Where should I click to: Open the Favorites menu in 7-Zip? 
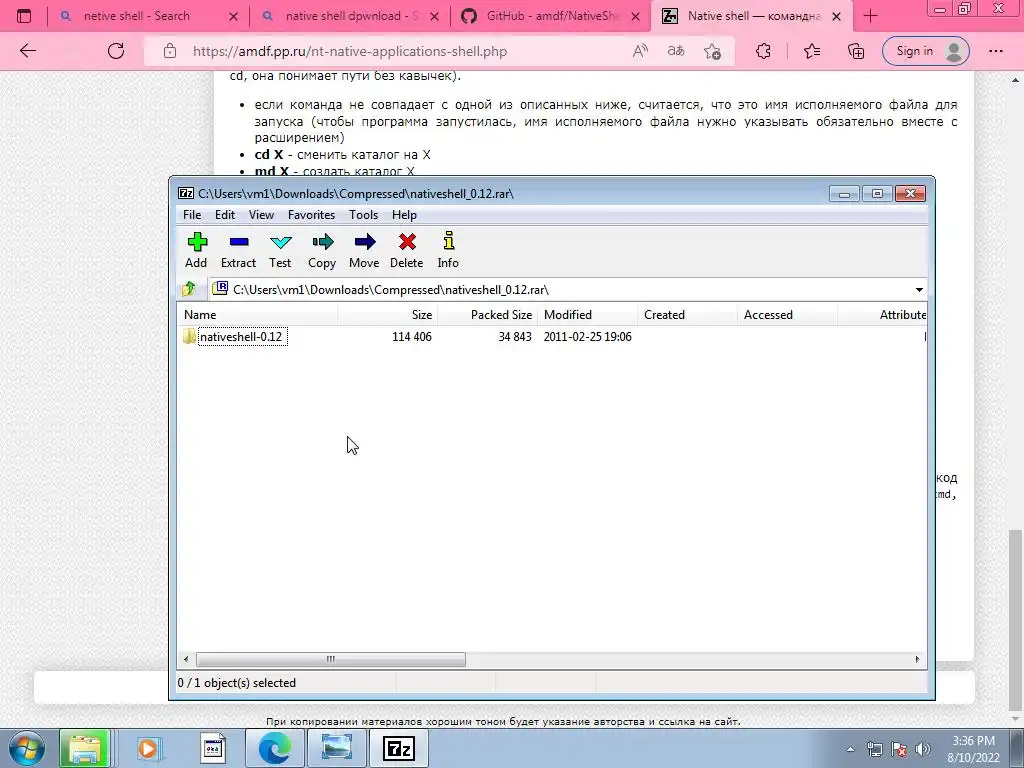312,215
